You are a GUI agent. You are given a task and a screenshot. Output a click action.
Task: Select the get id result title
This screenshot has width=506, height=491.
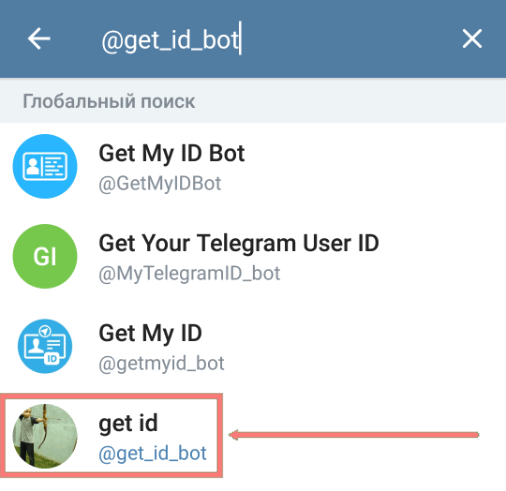coord(128,423)
